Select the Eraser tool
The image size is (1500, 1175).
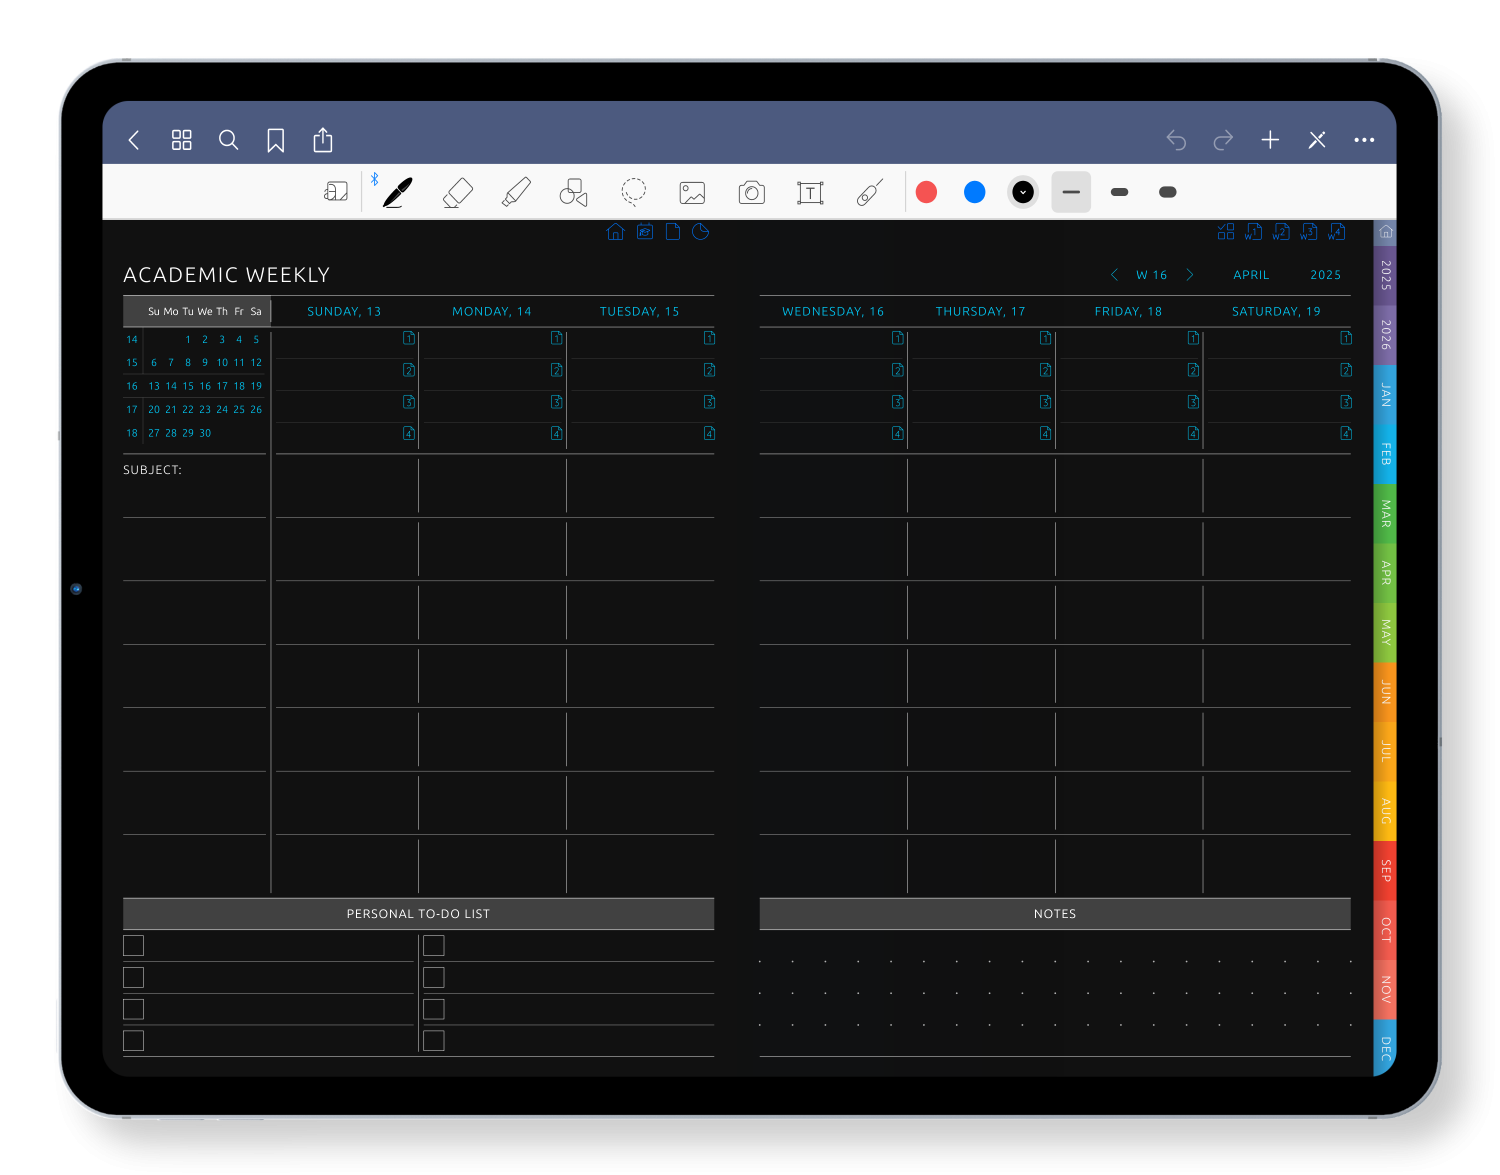pos(457,192)
